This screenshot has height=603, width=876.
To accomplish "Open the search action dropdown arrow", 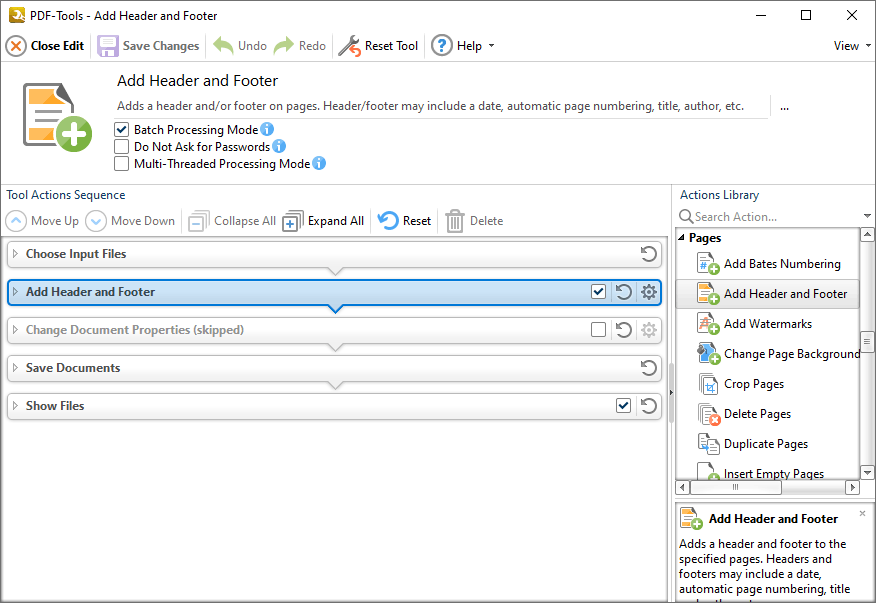I will click(867, 216).
